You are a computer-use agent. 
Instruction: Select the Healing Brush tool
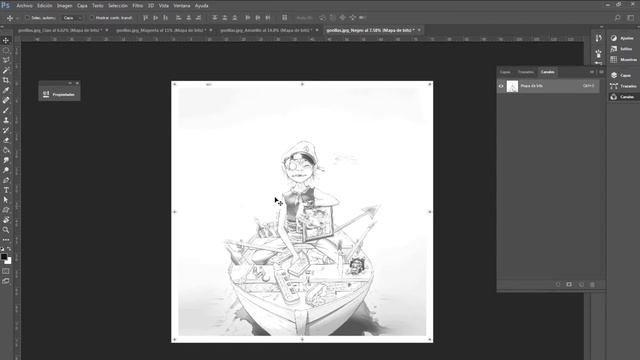click(6, 100)
